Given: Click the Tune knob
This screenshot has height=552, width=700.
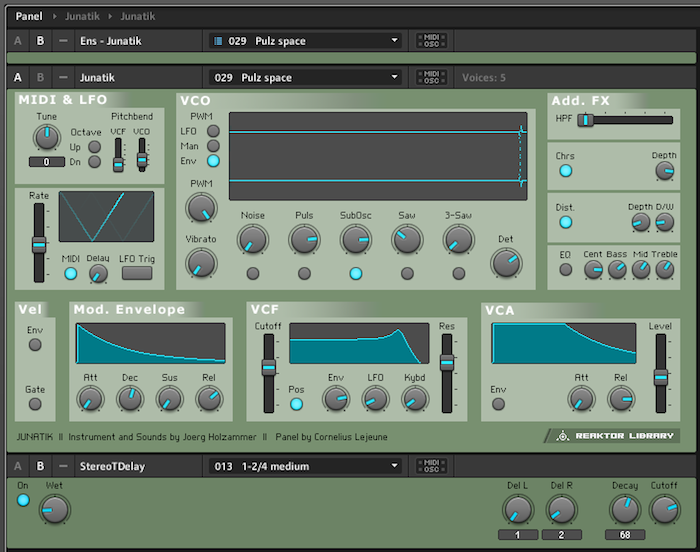Looking at the screenshot, I should 46,137.
